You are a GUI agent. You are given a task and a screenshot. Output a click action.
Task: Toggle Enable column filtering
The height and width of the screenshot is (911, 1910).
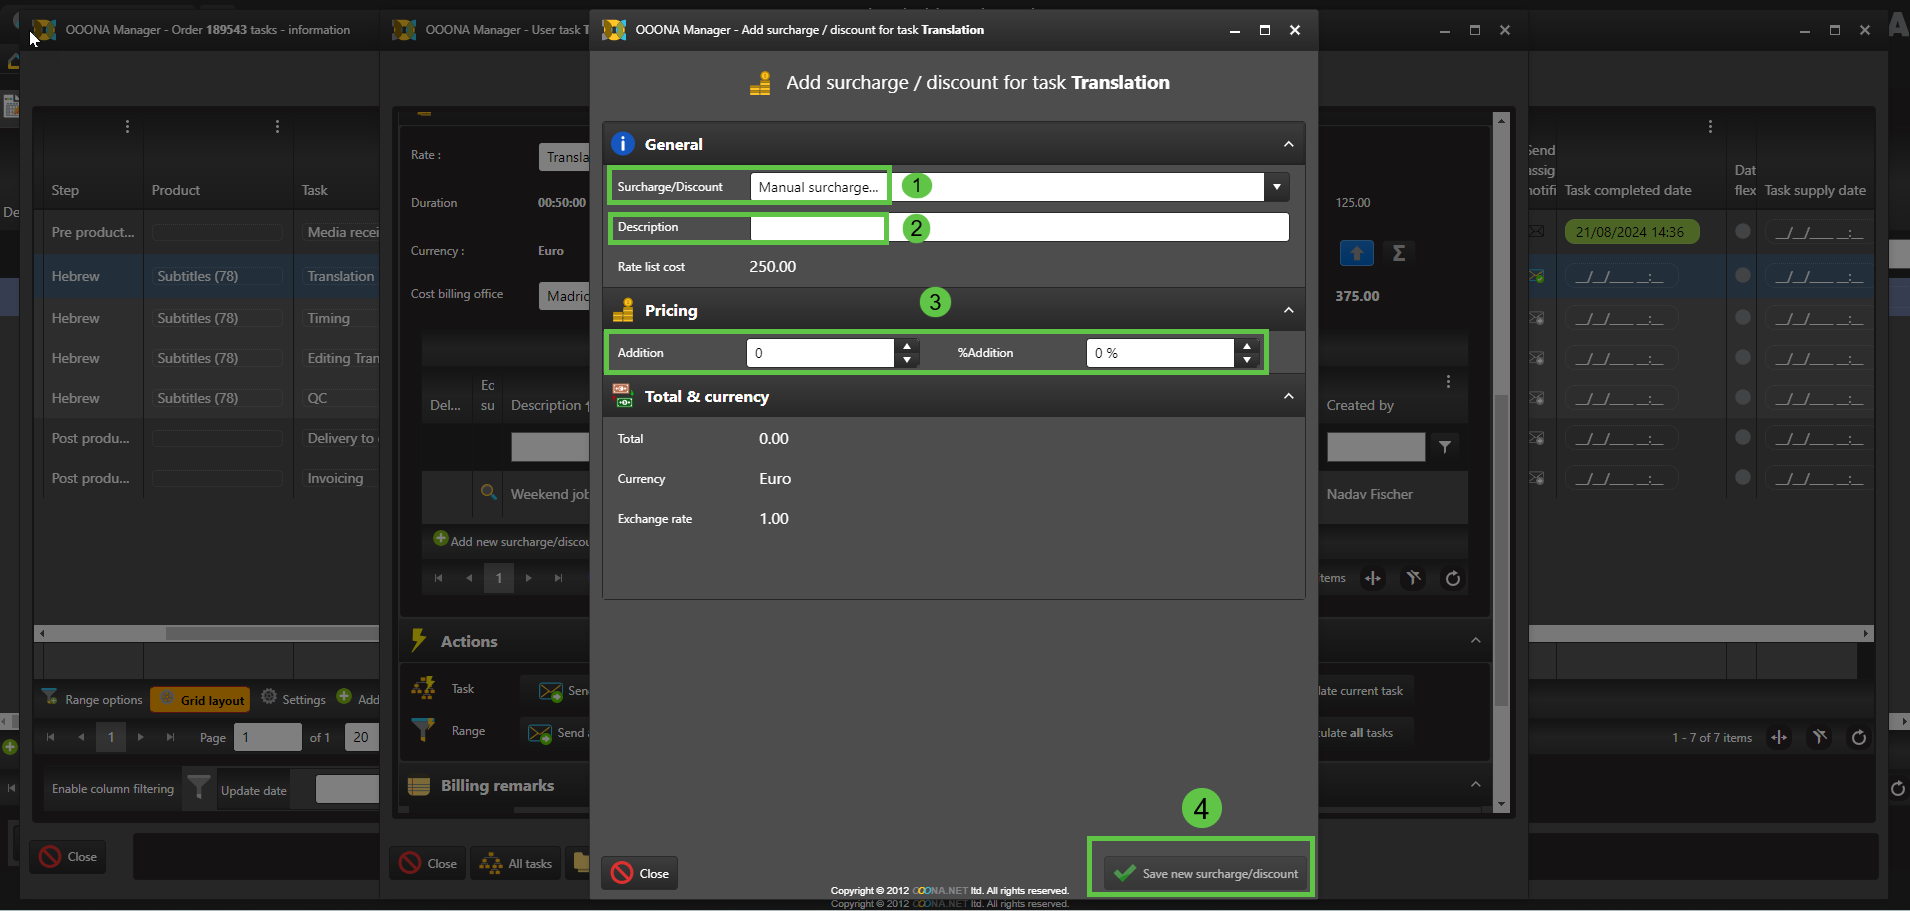coord(112,789)
